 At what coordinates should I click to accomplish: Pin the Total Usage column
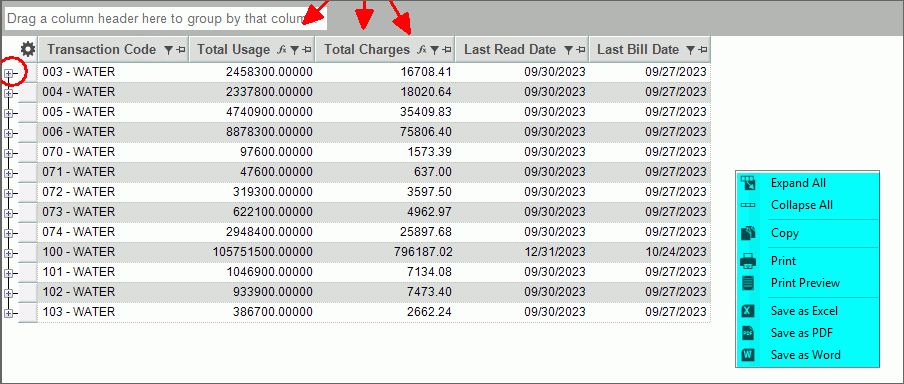(x=307, y=50)
